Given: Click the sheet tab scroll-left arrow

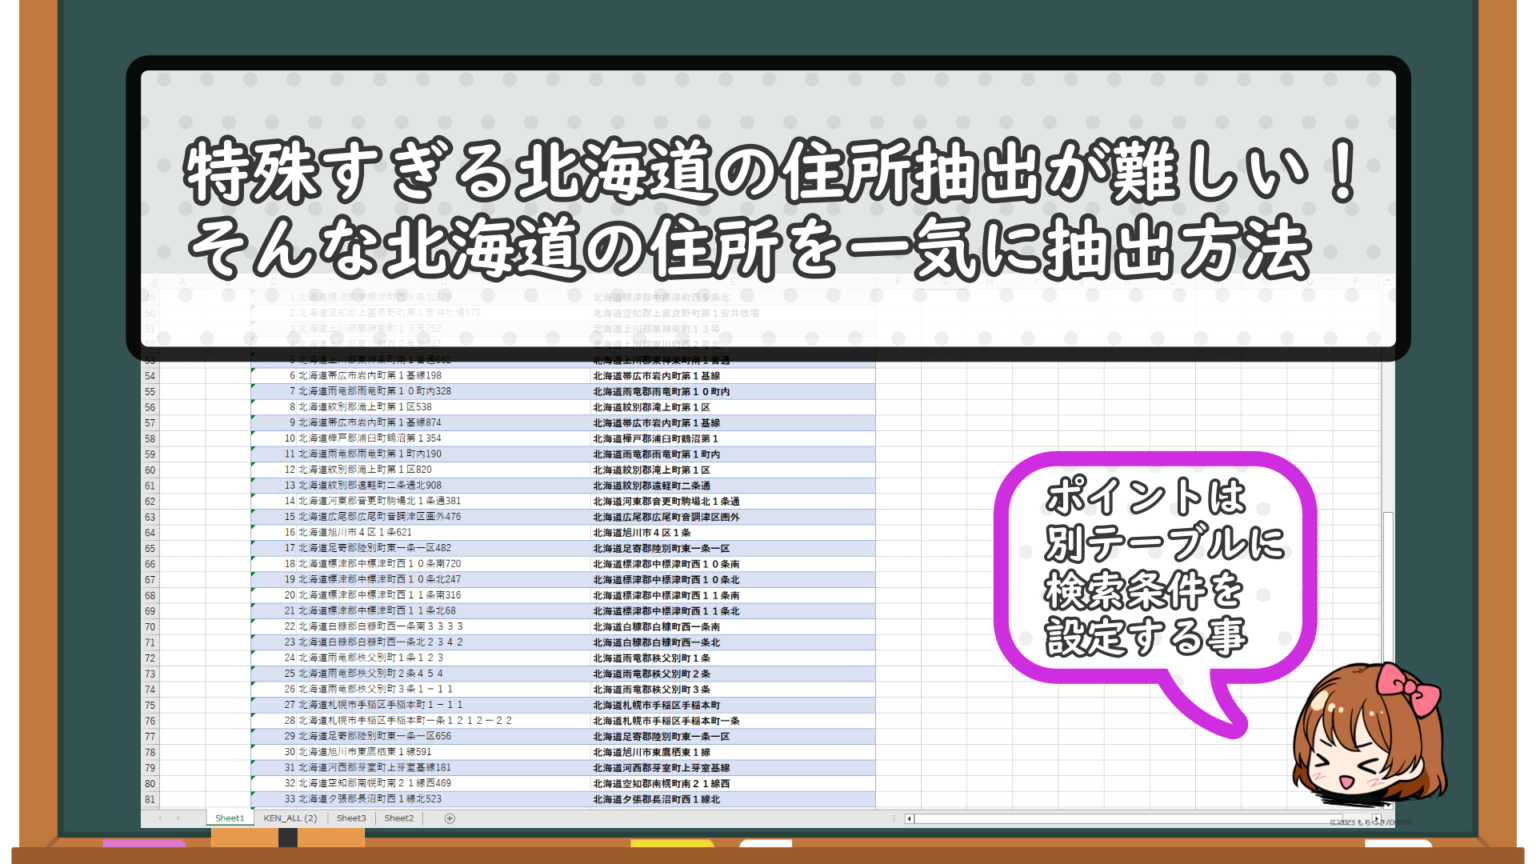Looking at the screenshot, I should pyautogui.click(x=159, y=818).
